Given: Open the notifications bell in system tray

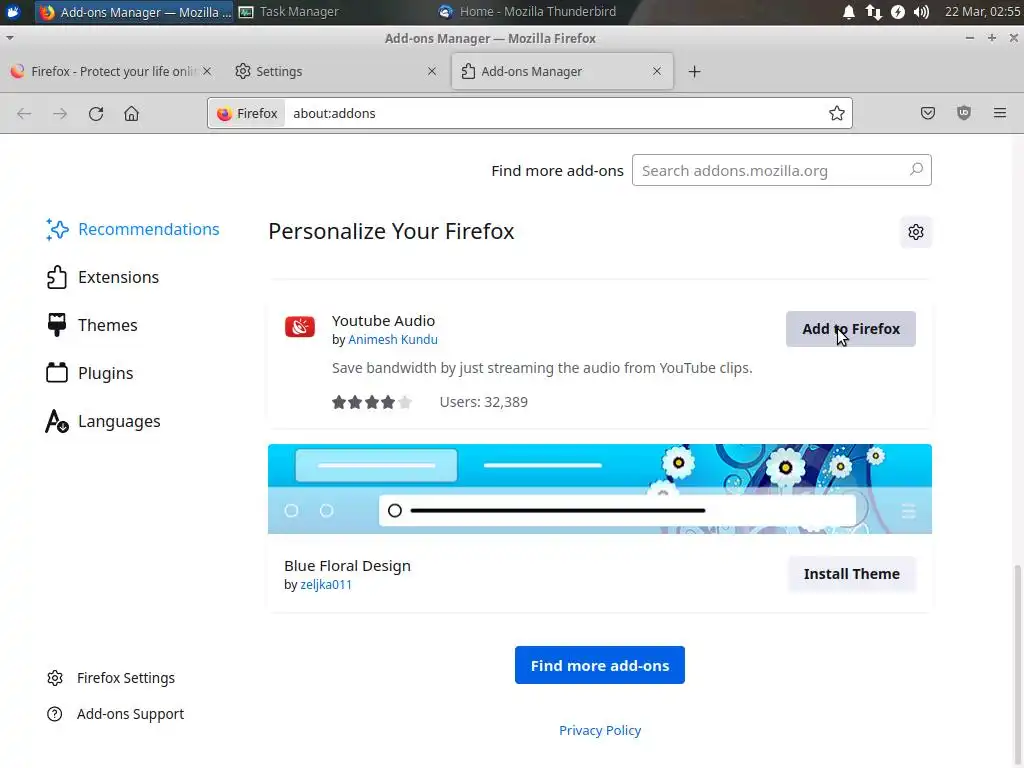Looking at the screenshot, I should pos(848,12).
